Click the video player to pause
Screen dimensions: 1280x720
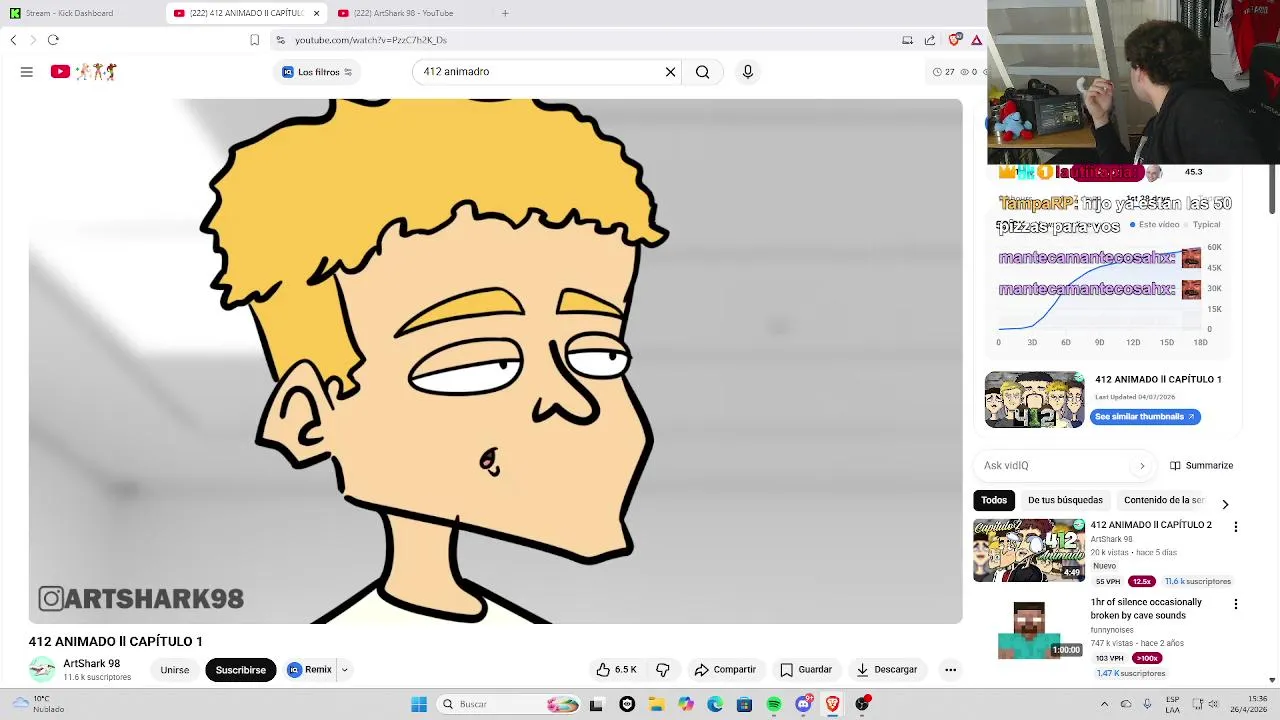(495, 361)
